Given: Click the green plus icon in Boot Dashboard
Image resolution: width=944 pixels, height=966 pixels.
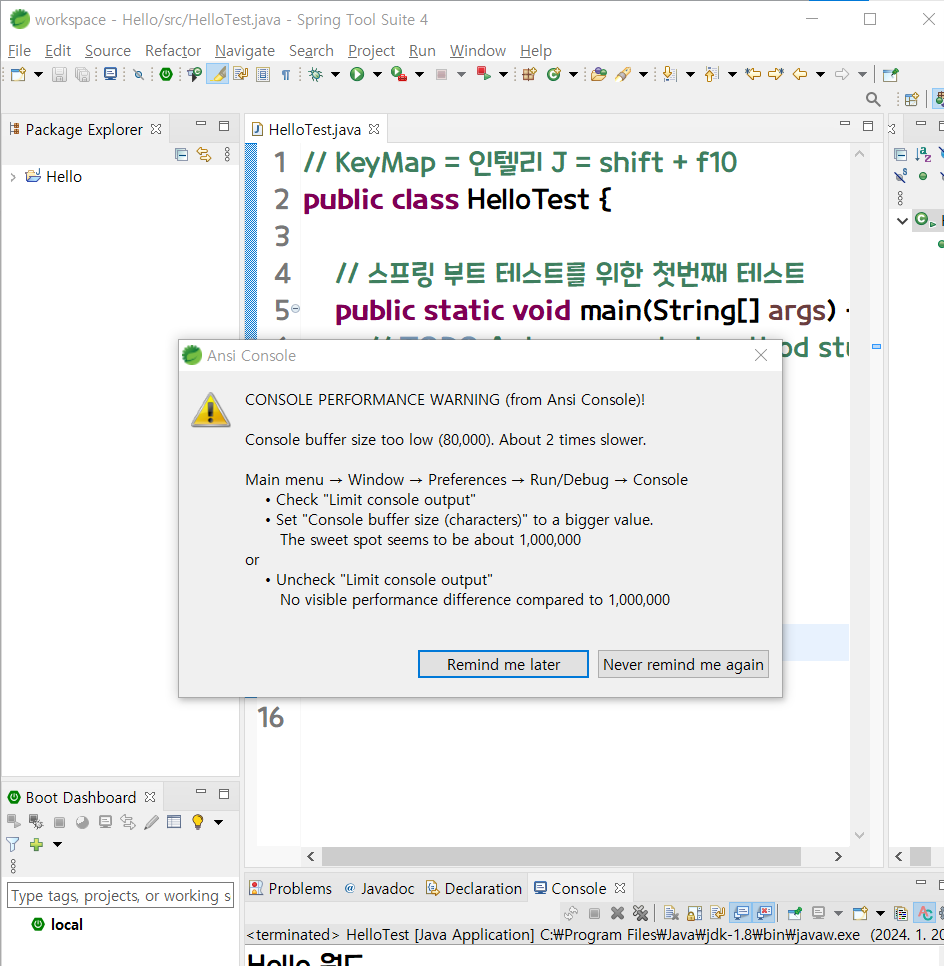Looking at the screenshot, I should (36, 844).
